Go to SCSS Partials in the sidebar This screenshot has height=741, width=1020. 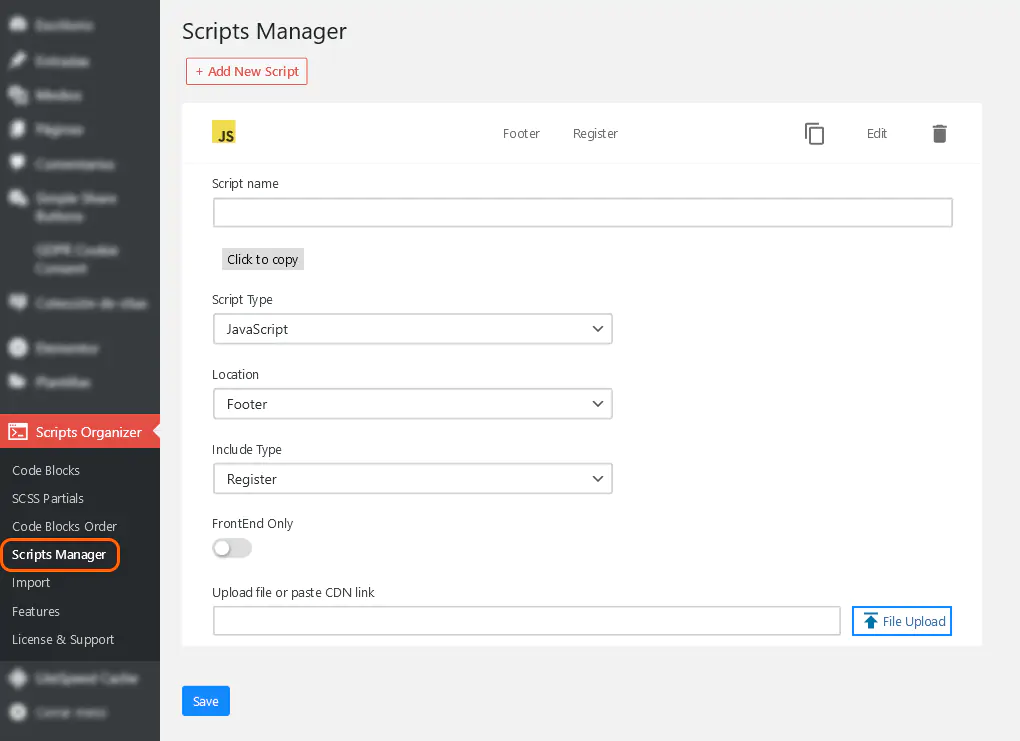click(x=48, y=498)
